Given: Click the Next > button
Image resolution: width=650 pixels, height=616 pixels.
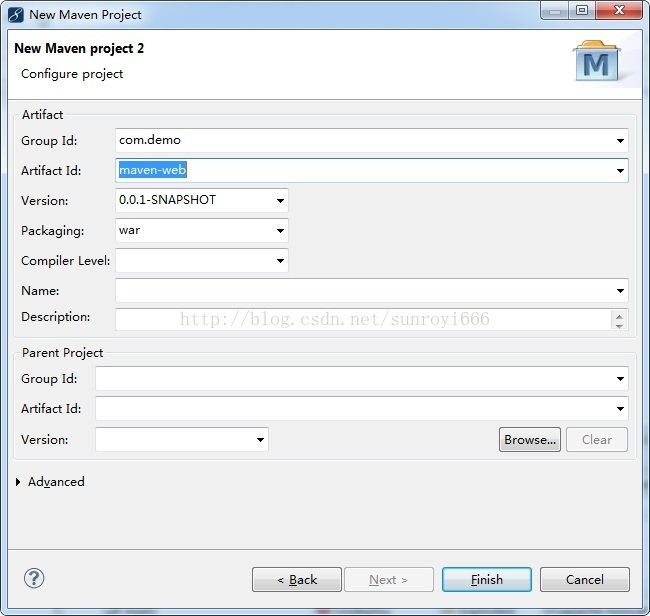Looking at the screenshot, I should [x=389, y=580].
